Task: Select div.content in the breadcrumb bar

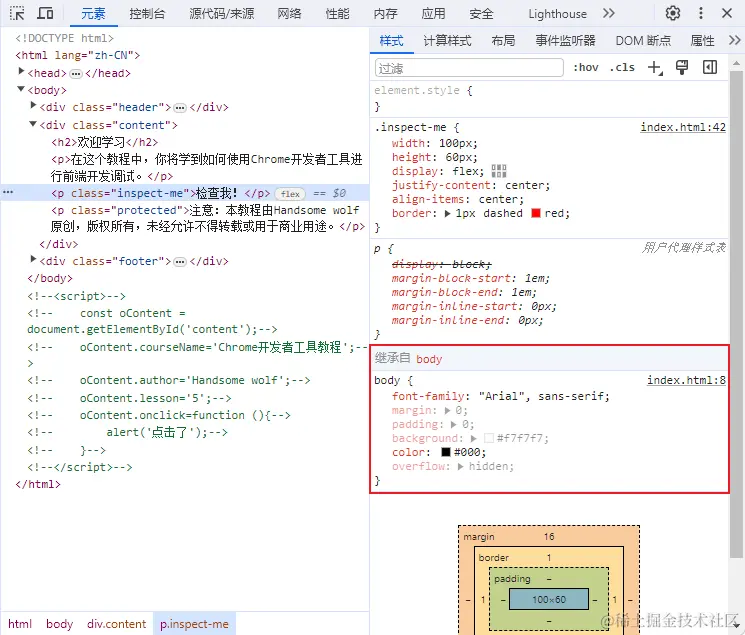Action: tap(116, 624)
